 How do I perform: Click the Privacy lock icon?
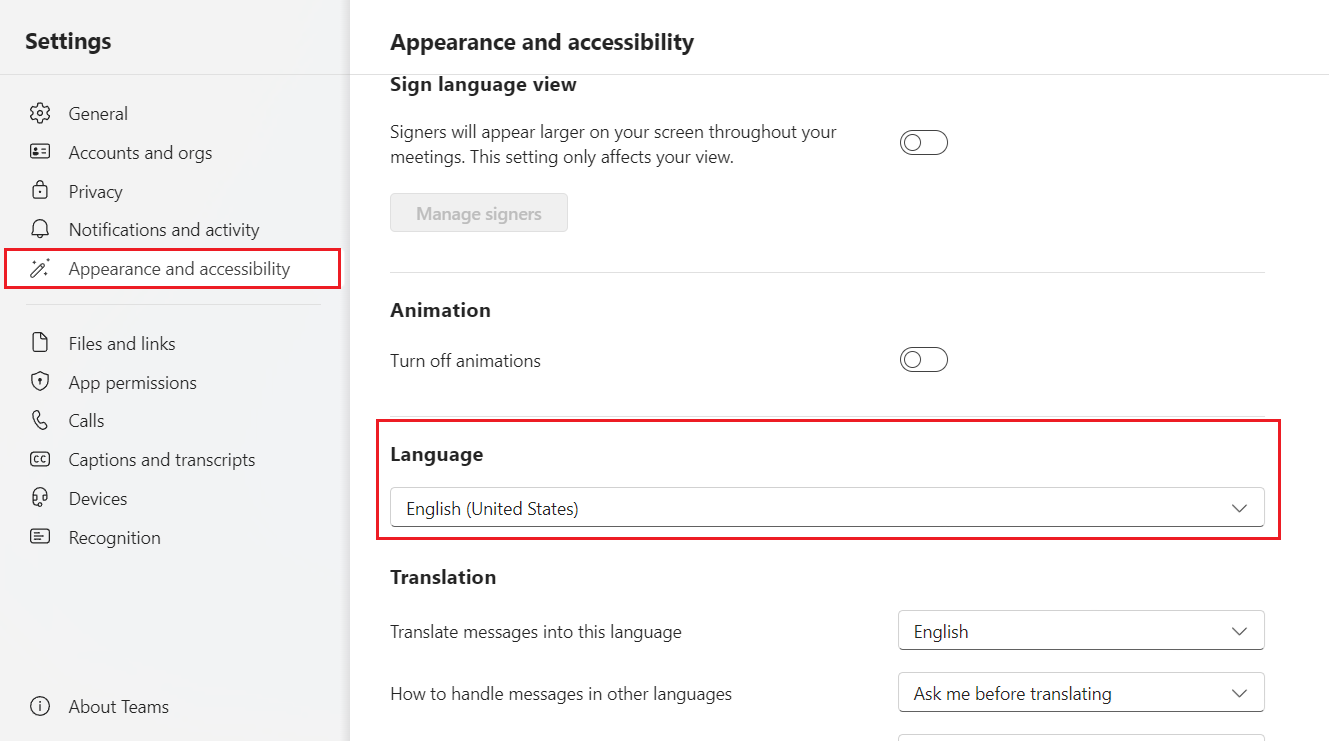pyautogui.click(x=40, y=191)
